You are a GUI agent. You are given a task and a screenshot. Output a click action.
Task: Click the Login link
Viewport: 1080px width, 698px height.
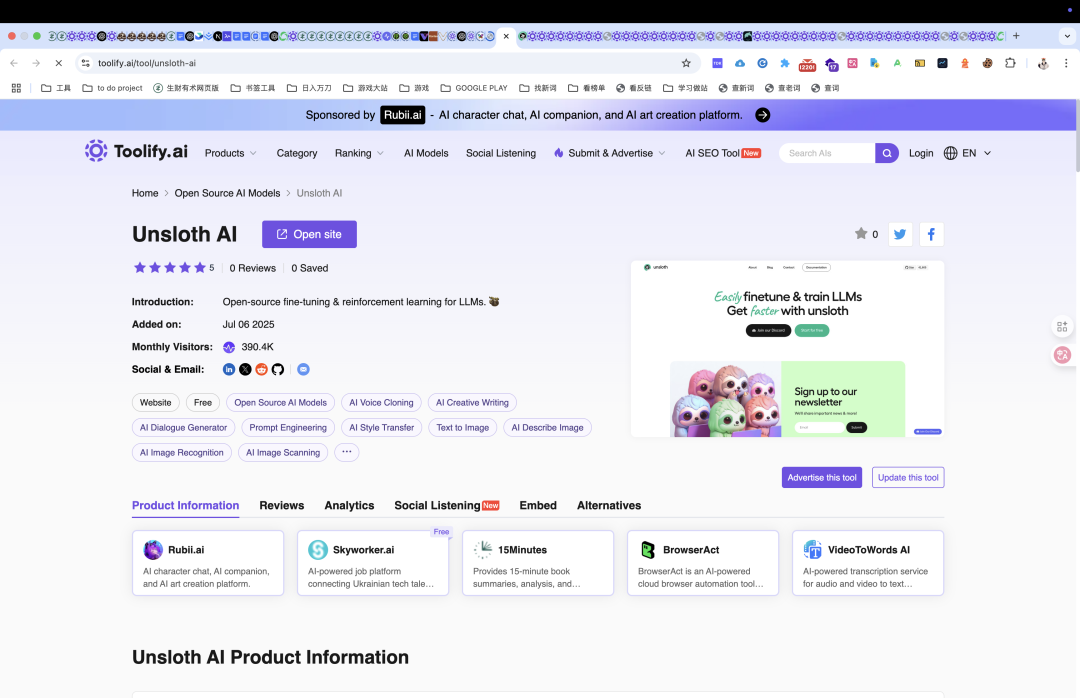click(921, 153)
